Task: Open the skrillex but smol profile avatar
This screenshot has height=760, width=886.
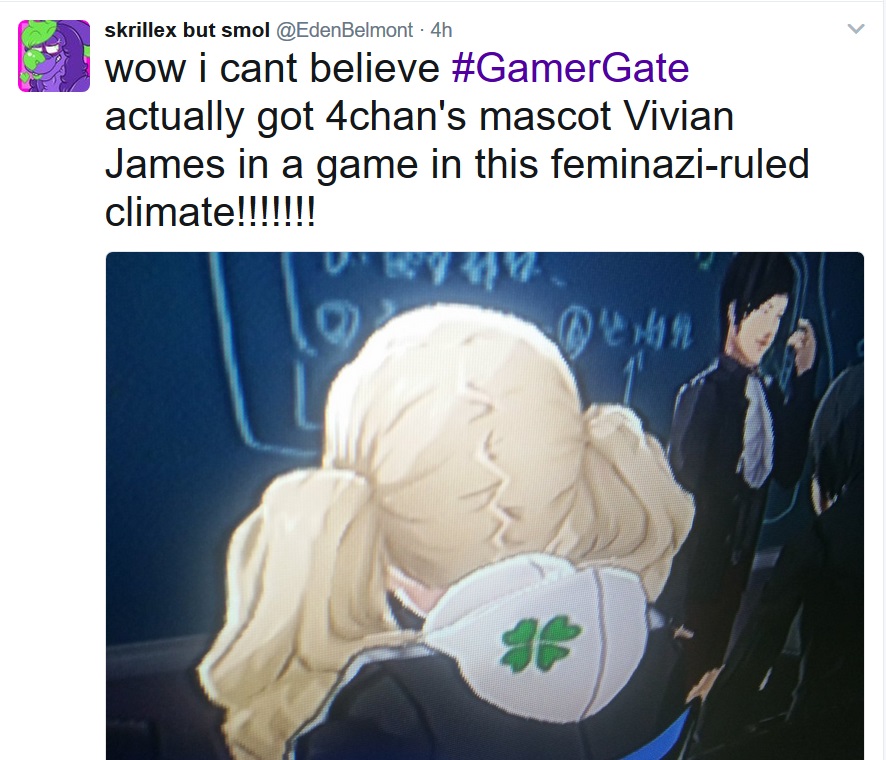Action: coord(54,55)
